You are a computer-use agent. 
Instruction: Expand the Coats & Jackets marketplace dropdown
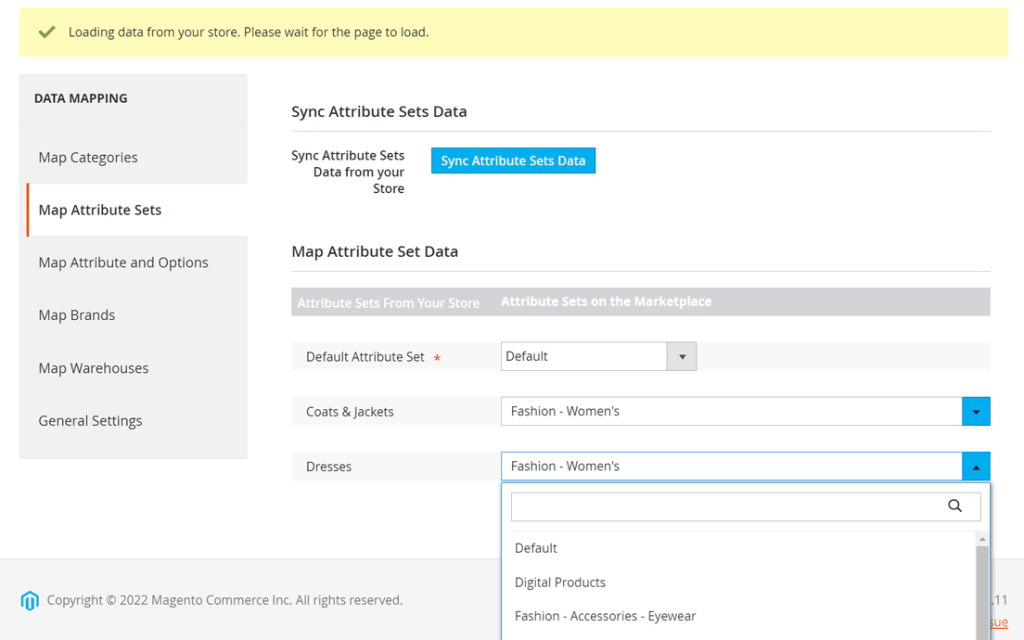(976, 411)
